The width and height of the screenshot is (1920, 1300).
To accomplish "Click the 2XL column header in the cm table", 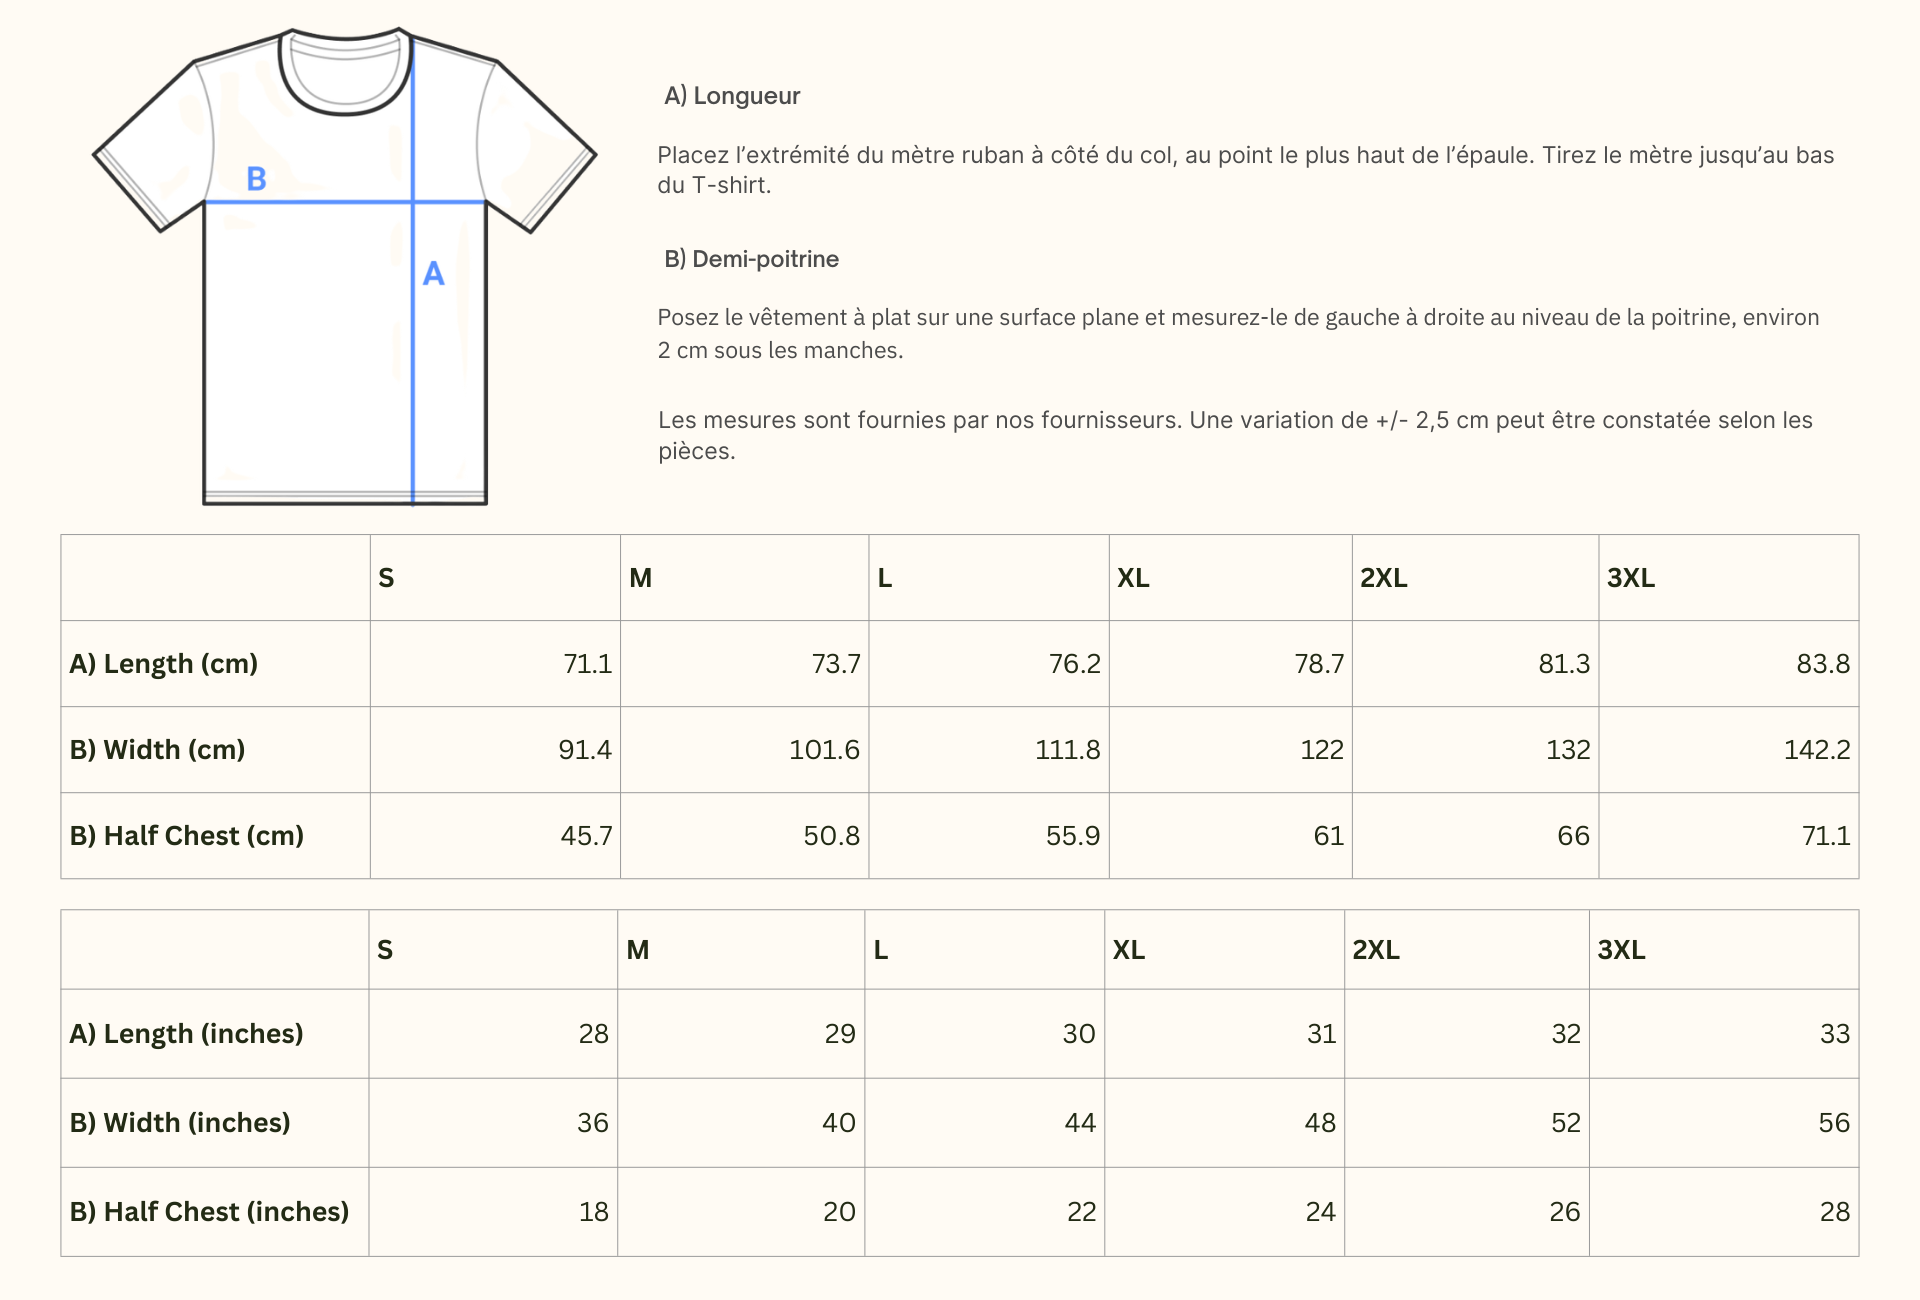I will tap(1384, 578).
